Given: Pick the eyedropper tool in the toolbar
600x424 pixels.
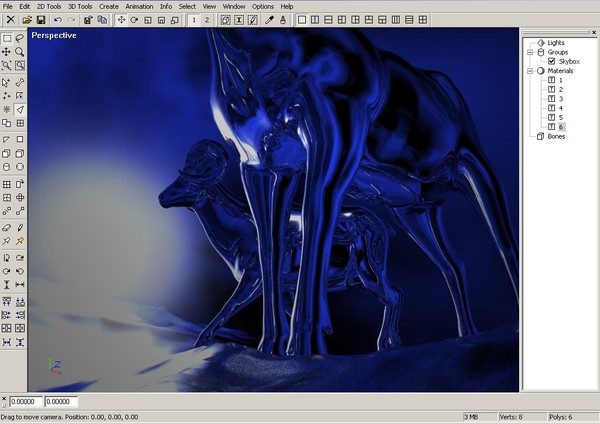Looking at the screenshot, I should (x=269, y=20).
